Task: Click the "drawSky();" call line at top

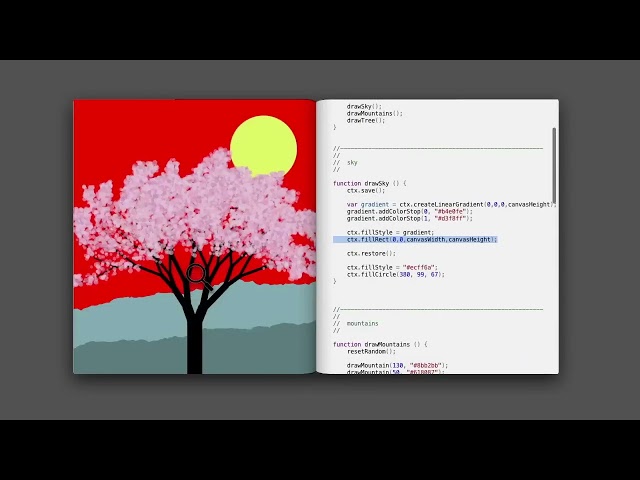Action: tap(364, 106)
